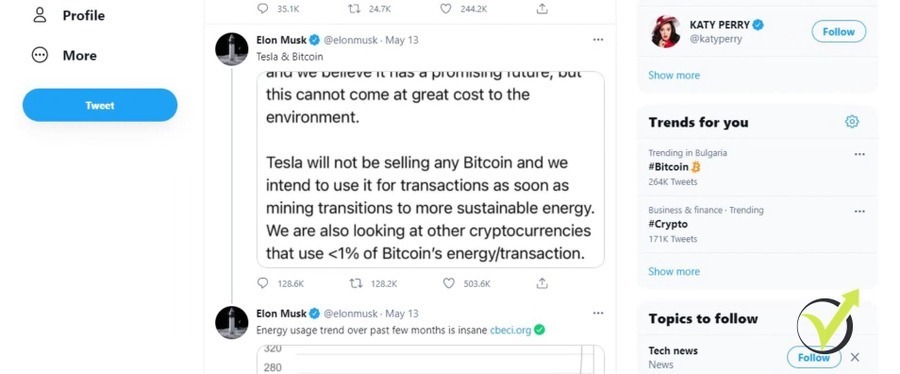Screen dimensions: 900x374
Task: Open the cbeci.org link
Action: coord(510,330)
